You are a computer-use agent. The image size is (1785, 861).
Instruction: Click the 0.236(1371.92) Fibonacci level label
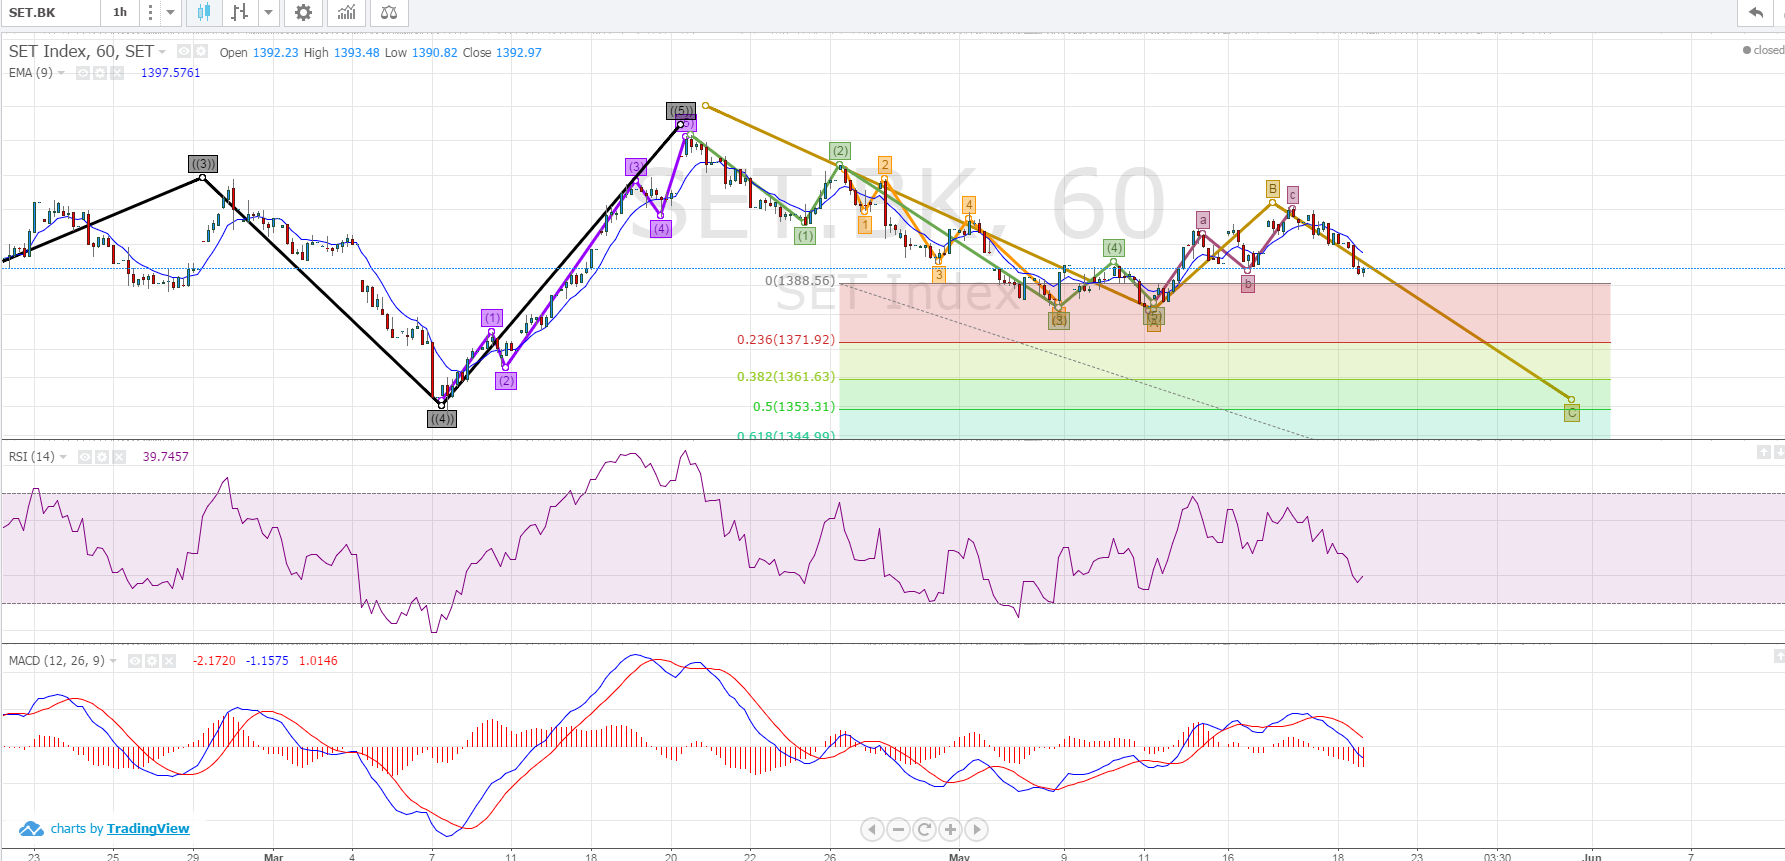pyautogui.click(x=786, y=340)
